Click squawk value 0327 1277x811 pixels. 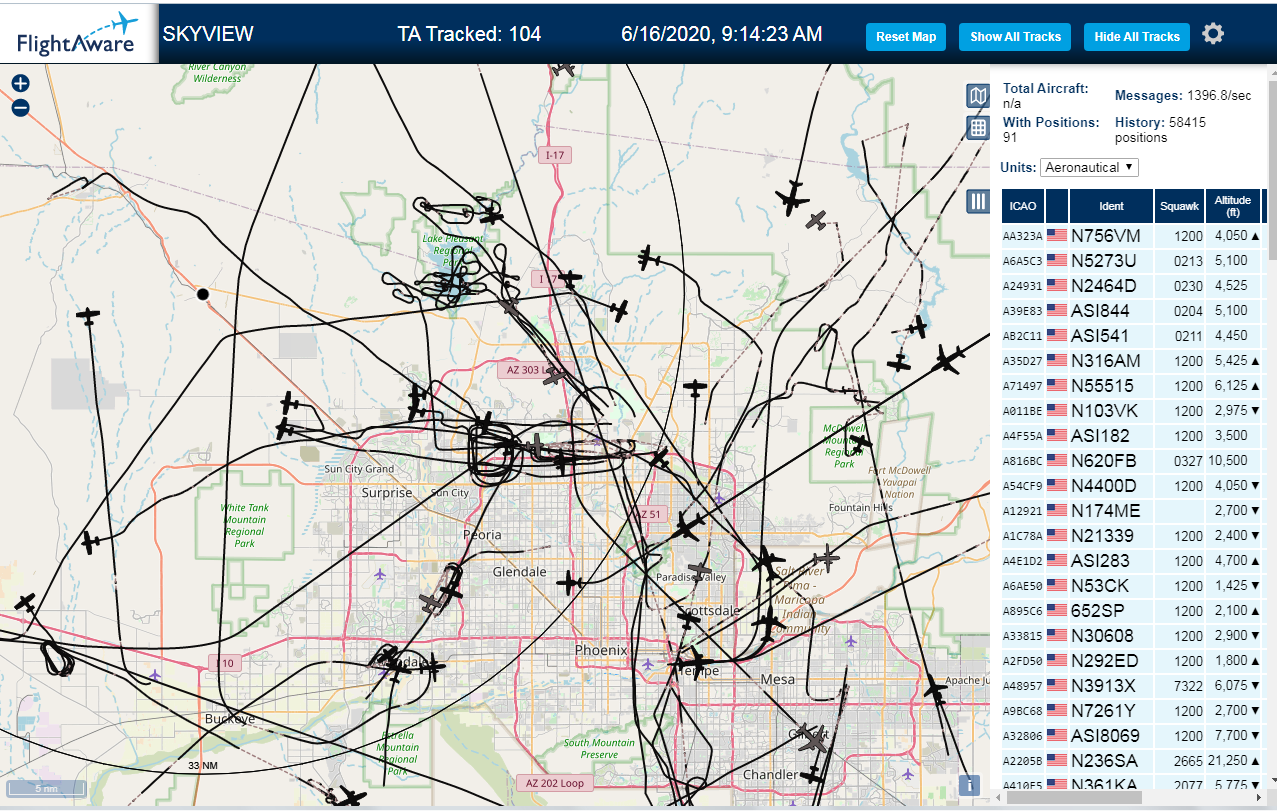click(1189, 461)
